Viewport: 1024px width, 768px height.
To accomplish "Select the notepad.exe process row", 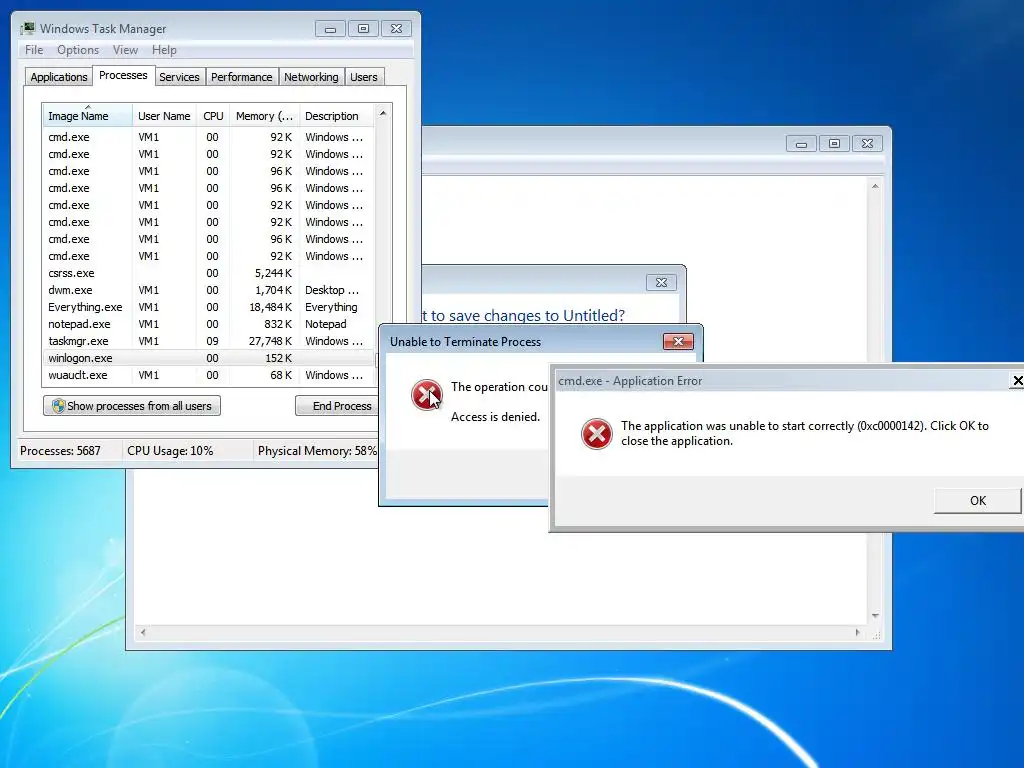I will (209, 324).
